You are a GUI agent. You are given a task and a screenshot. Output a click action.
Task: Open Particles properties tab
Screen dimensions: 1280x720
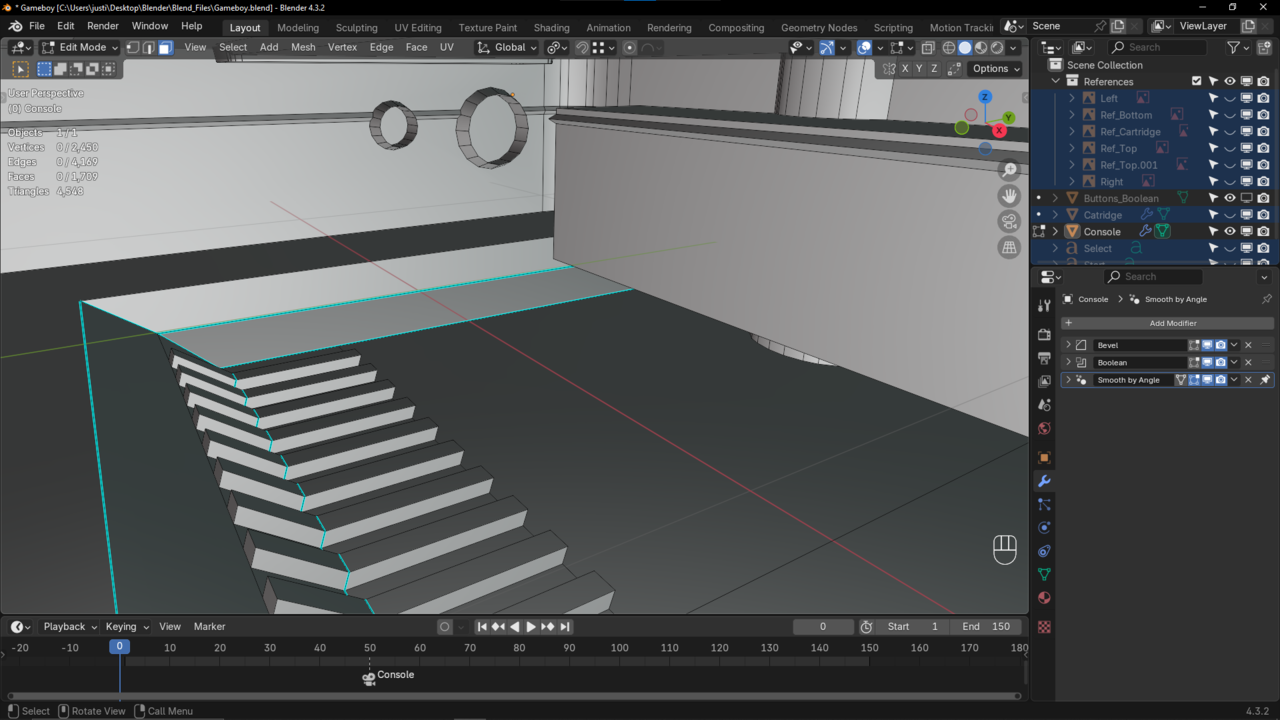tap(1044, 504)
